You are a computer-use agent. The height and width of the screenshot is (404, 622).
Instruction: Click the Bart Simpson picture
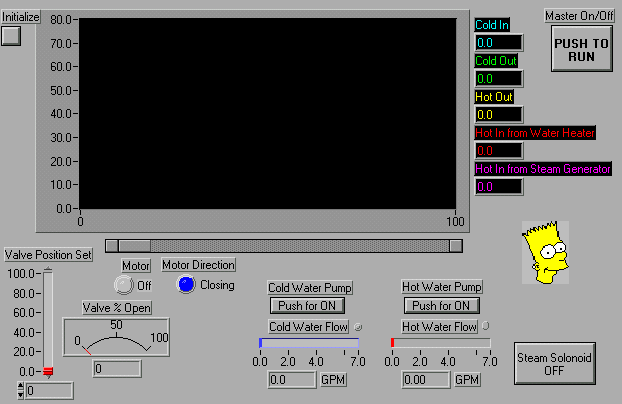(x=545, y=252)
